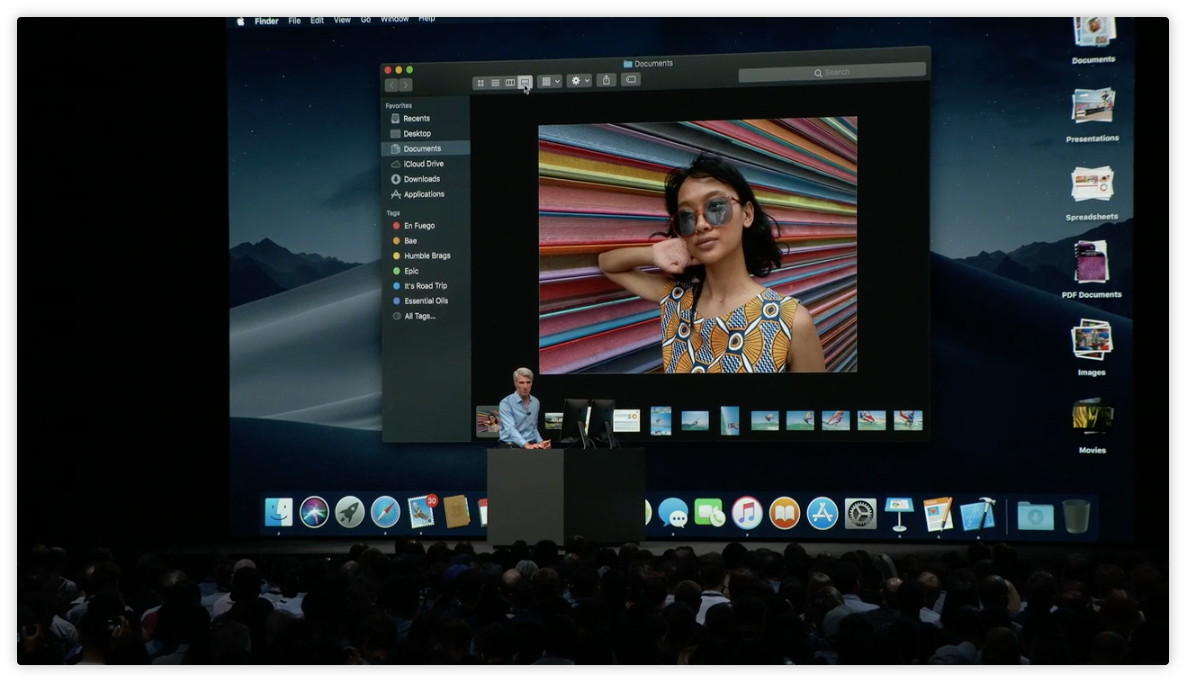
Task: Open the View menu
Action: tap(342, 20)
